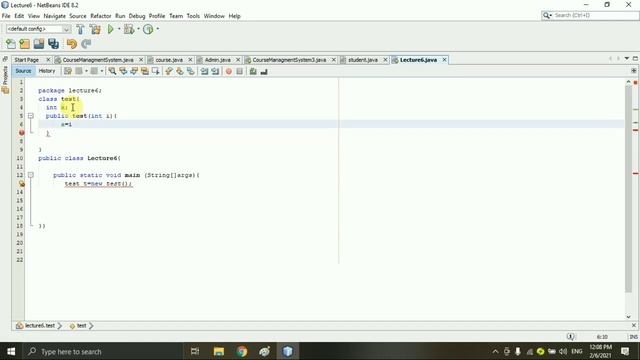
Task: Click the editor vertical scrollbar
Action: tap(628, 188)
